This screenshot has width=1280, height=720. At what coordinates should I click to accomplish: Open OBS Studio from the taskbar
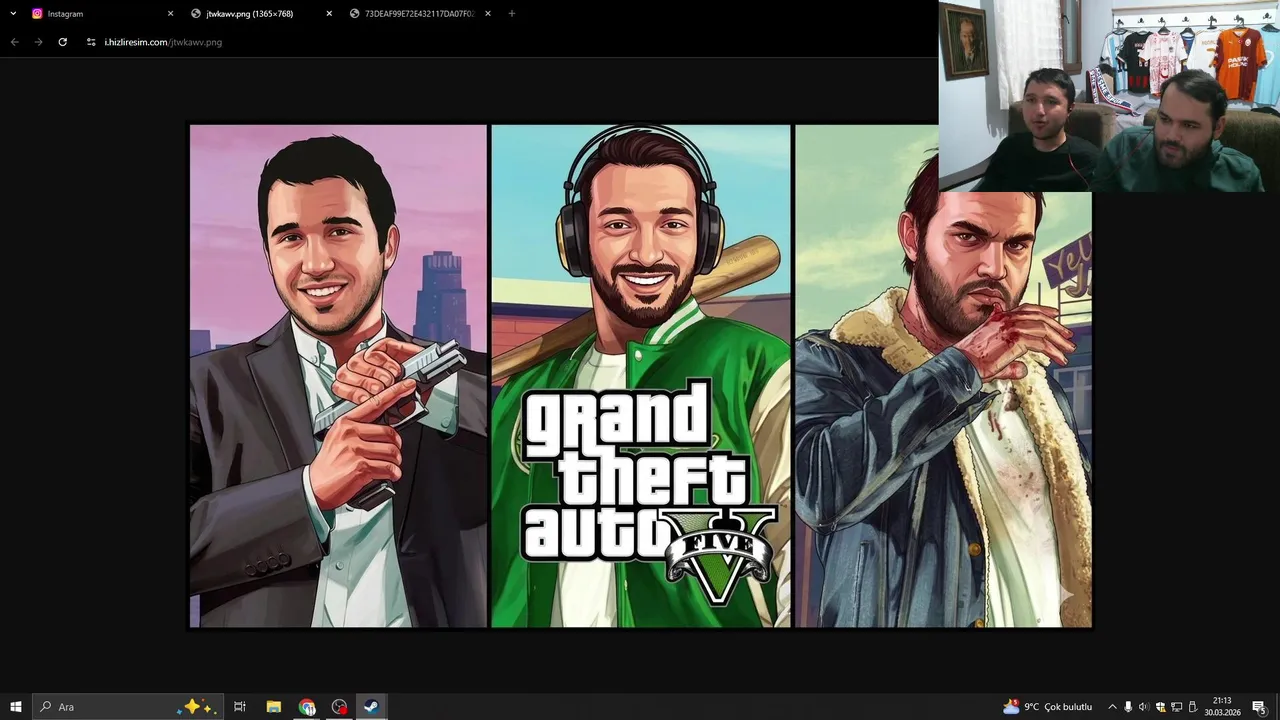pos(339,707)
